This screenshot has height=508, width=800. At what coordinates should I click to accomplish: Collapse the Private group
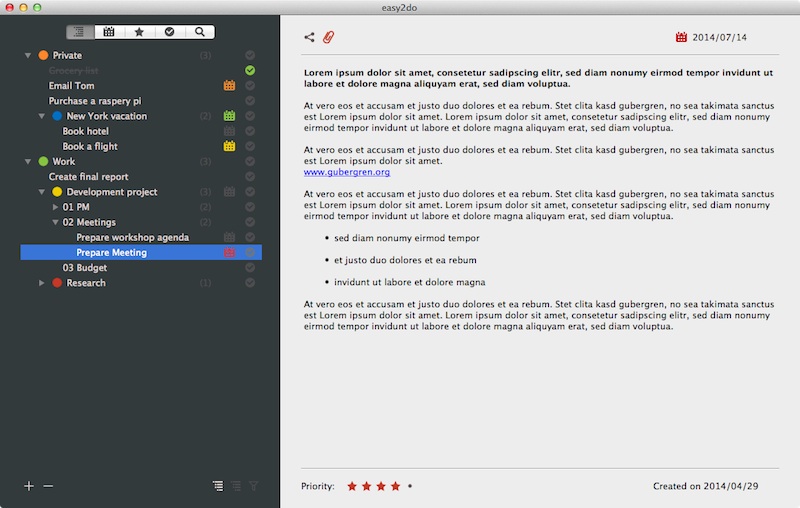28,55
